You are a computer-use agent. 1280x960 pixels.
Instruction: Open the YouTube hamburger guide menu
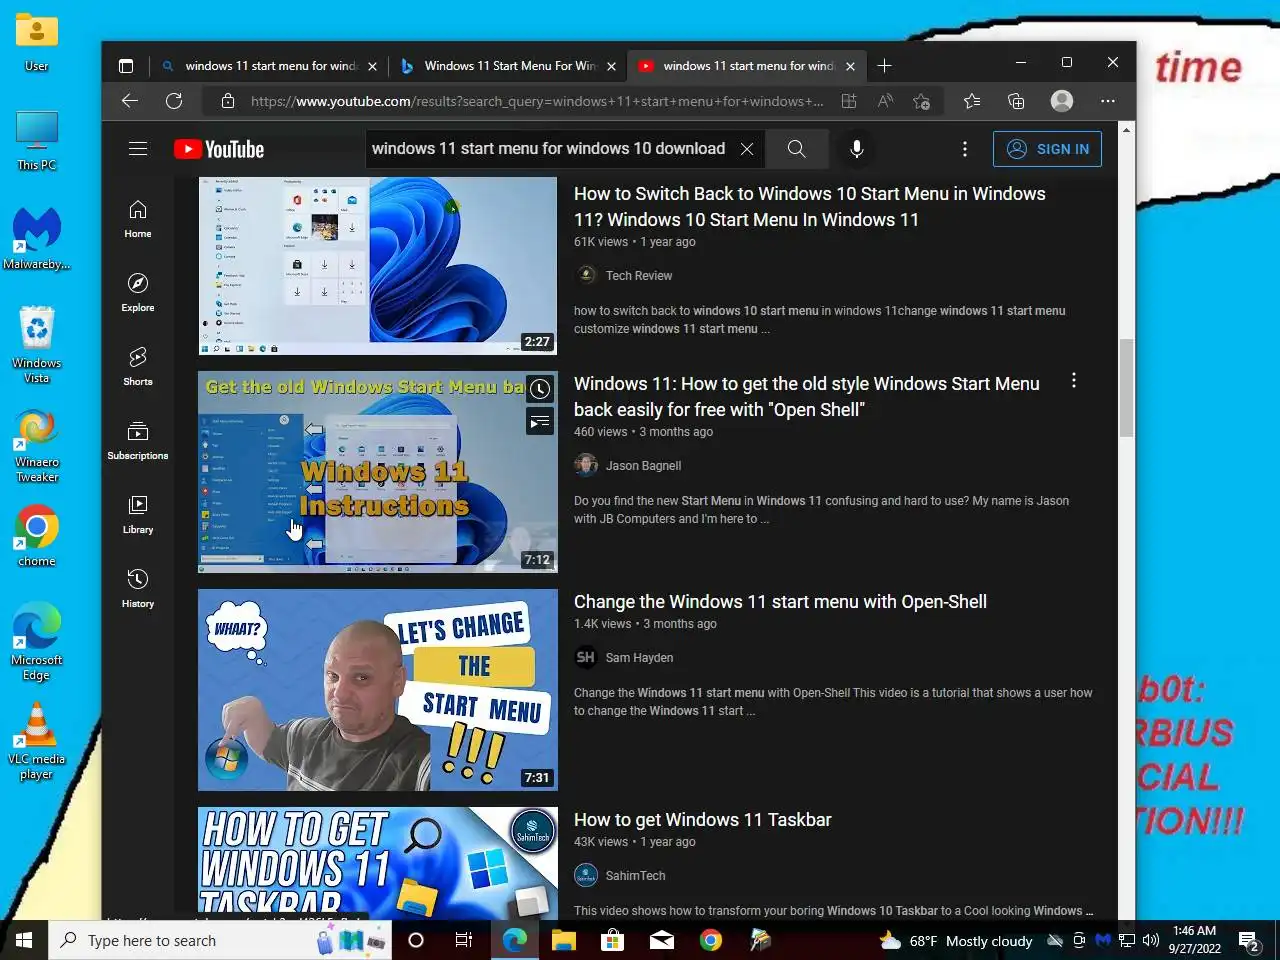(138, 149)
